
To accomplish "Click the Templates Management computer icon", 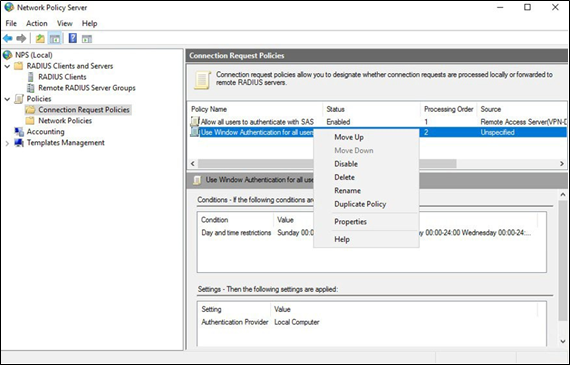I will [19, 143].
